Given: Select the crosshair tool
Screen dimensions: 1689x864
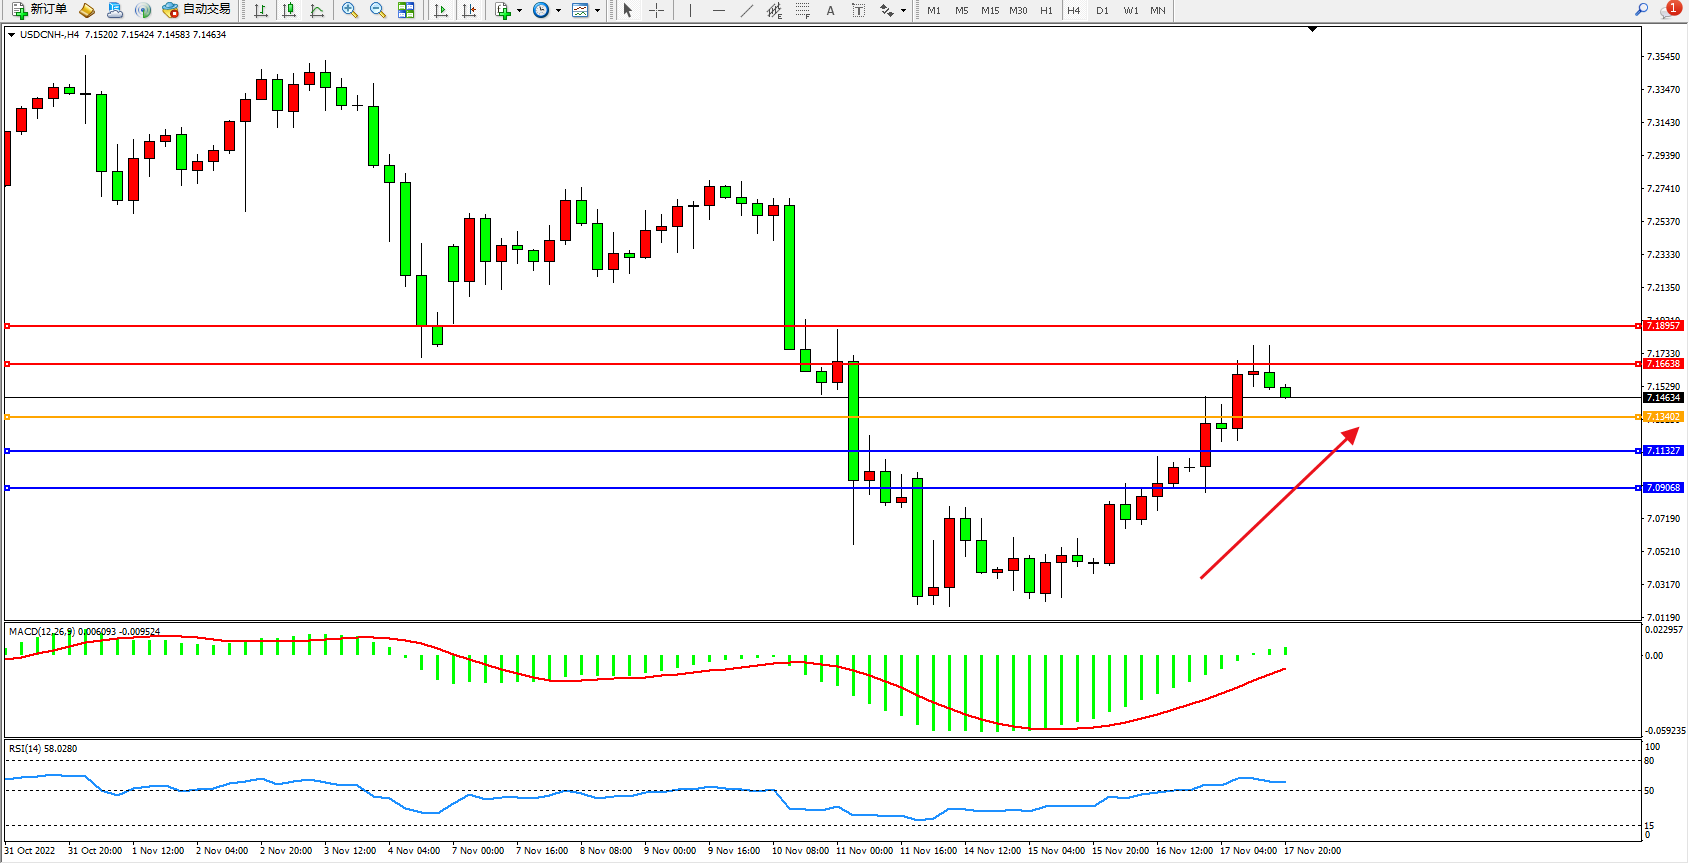Looking at the screenshot, I should 657,10.
